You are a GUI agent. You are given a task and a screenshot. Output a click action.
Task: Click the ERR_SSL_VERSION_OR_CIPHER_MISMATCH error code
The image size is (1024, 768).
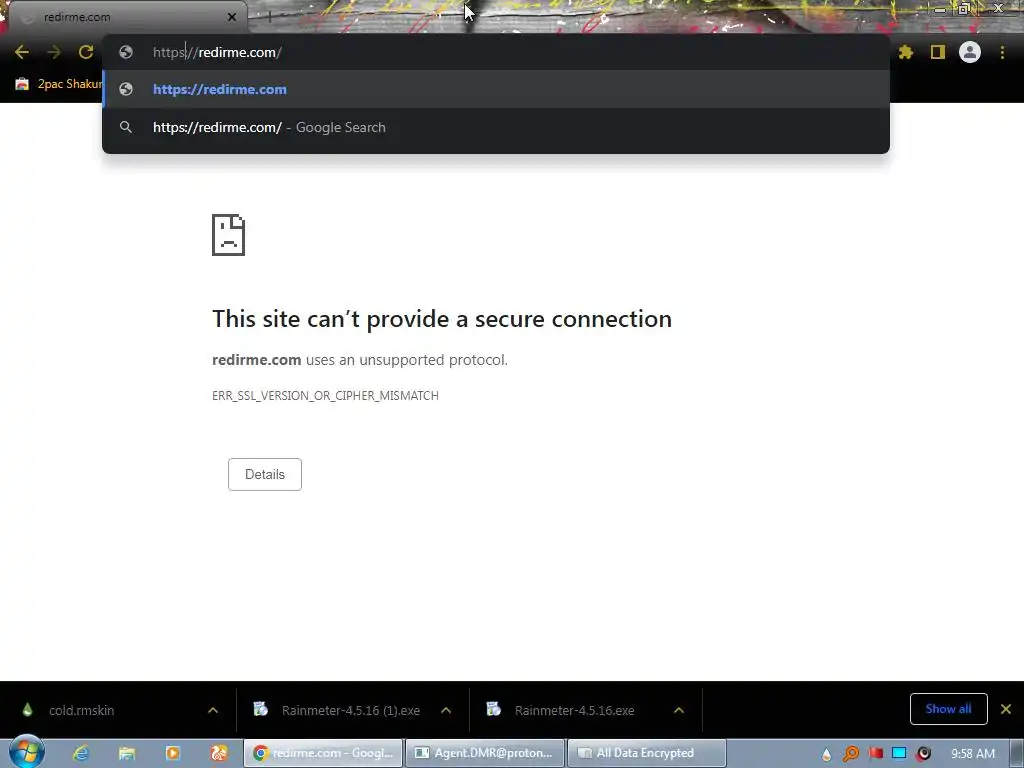(x=325, y=396)
